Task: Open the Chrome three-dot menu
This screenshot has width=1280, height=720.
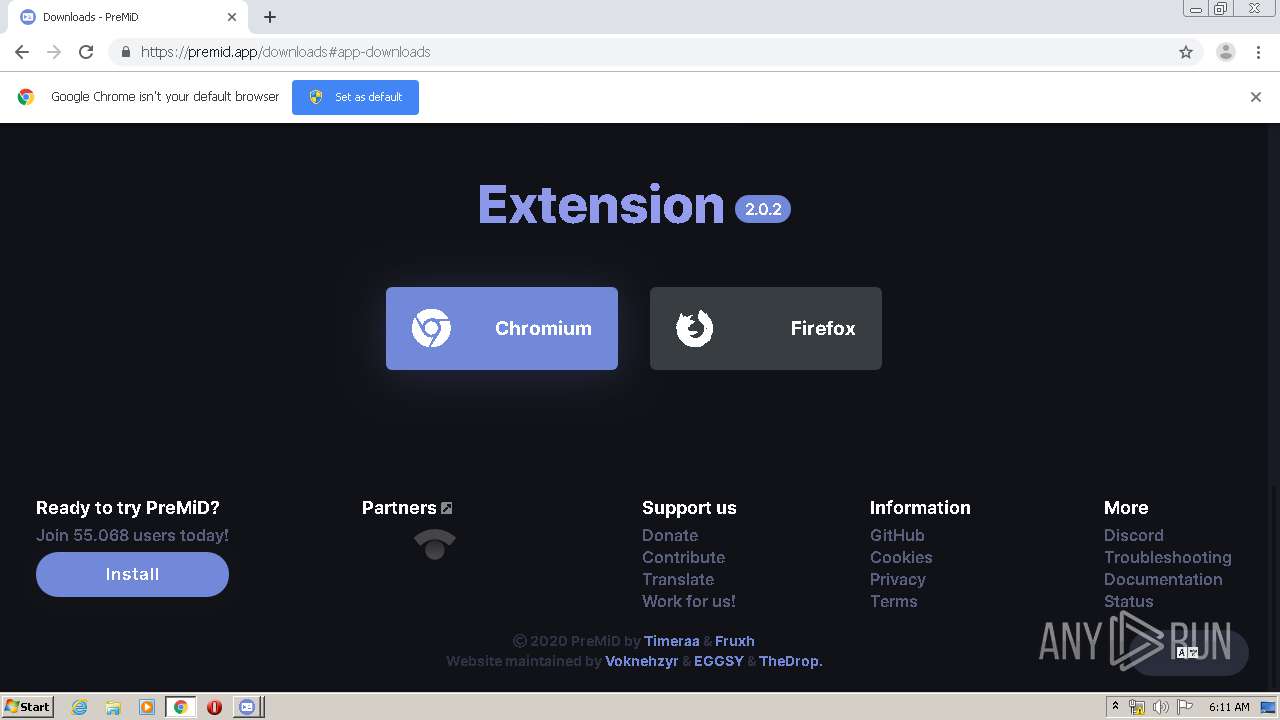Action: [1258, 52]
